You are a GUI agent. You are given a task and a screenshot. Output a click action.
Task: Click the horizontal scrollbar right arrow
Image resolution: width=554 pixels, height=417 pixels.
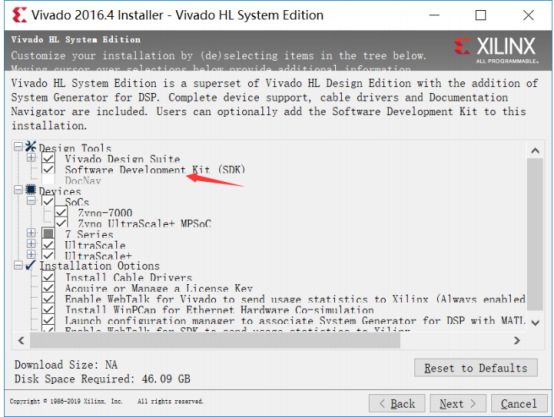[x=517, y=340]
